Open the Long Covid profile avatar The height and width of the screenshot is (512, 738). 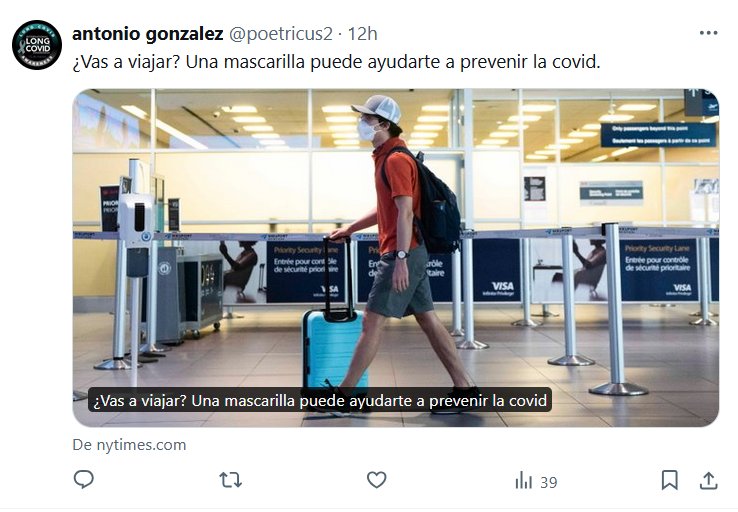click(x=37, y=45)
